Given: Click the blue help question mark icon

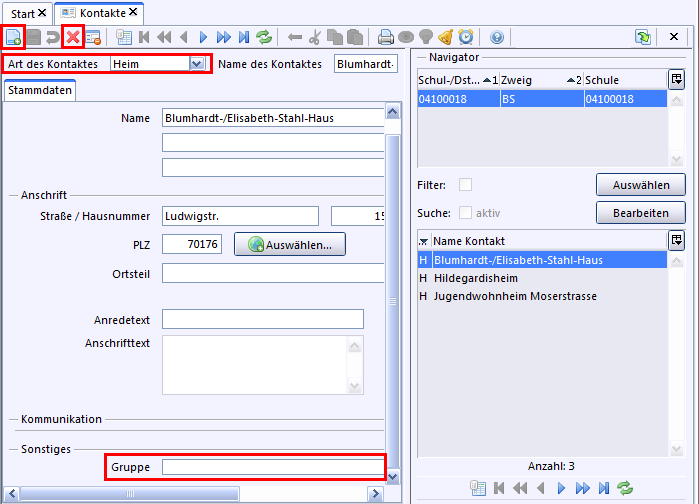Looking at the screenshot, I should [x=497, y=37].
